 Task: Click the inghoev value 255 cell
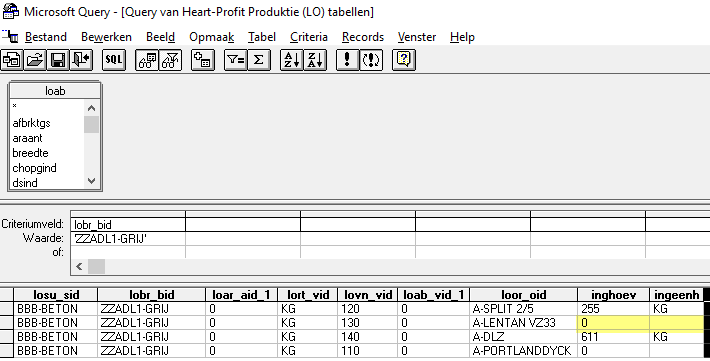point(614,309)
